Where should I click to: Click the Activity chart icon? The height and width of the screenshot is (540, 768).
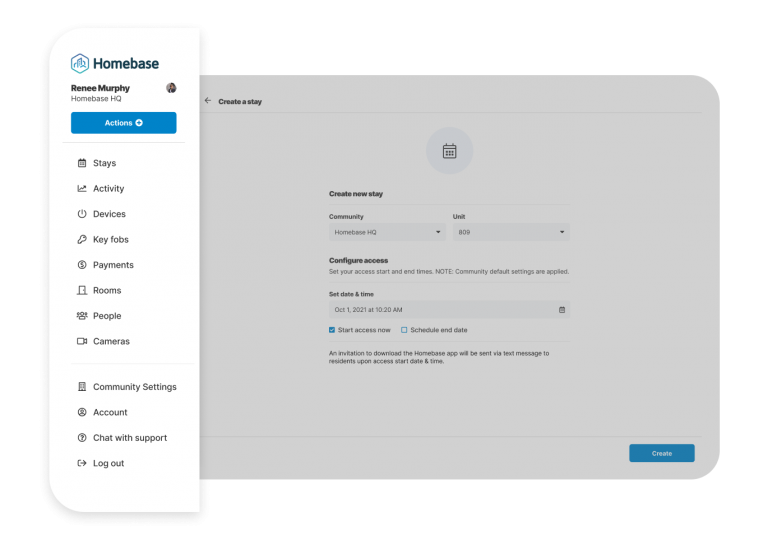tap(82, 189)
